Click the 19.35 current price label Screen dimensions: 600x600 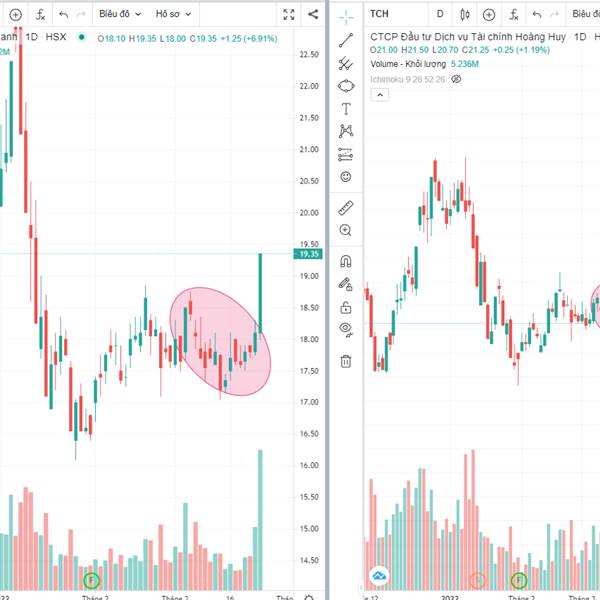point(308,254)
